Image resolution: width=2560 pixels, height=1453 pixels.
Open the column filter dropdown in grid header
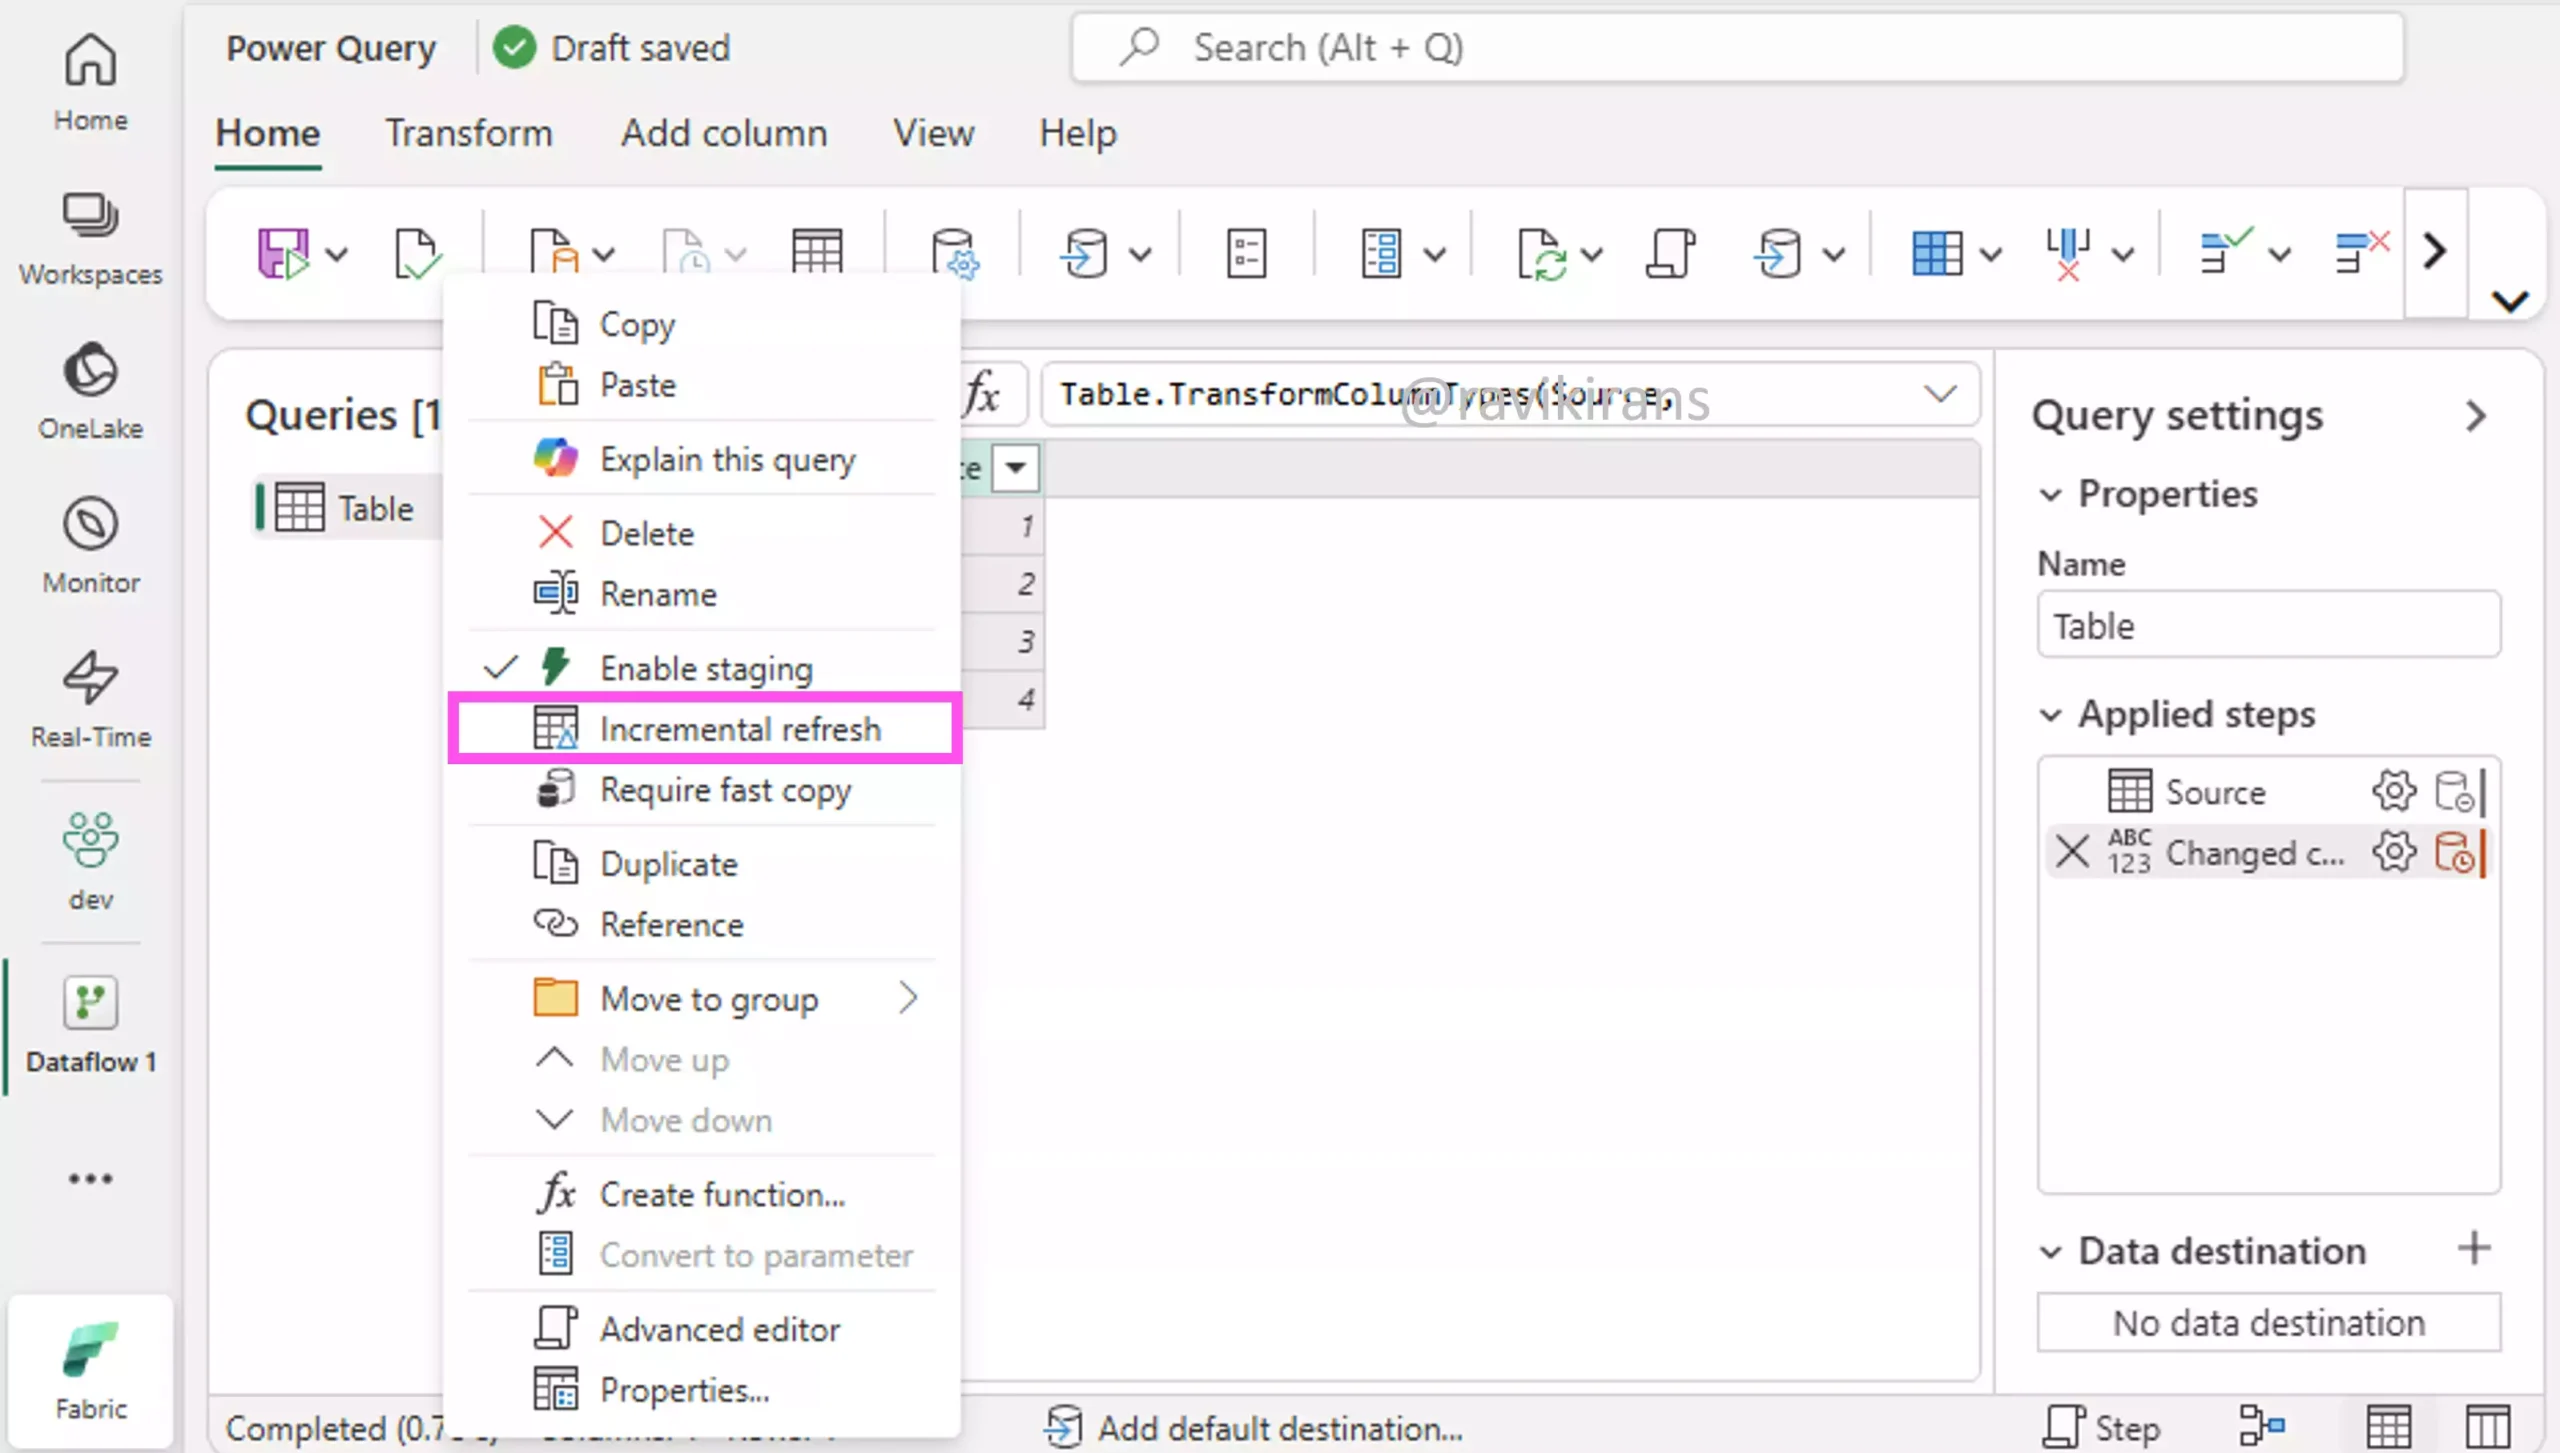(x=1015, y=467)
